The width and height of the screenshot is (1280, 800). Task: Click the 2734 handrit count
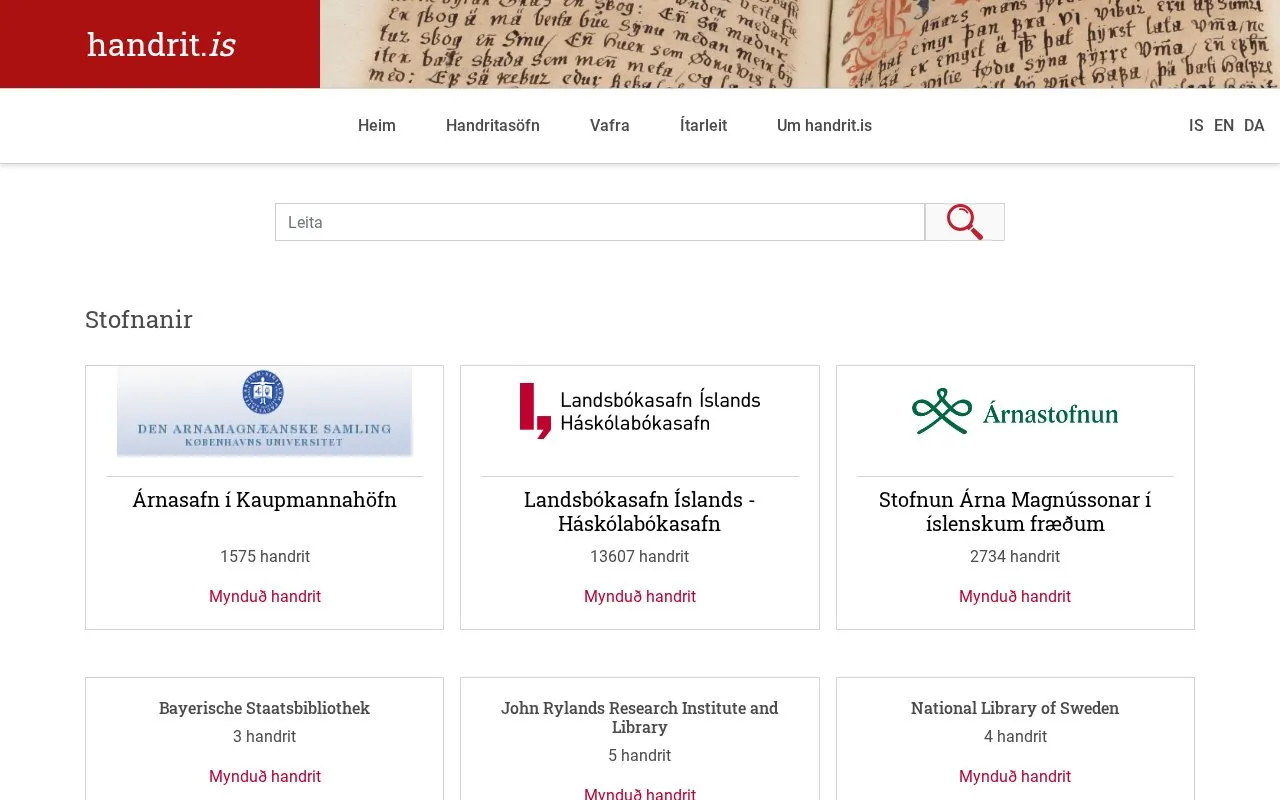click(1015, 556)
